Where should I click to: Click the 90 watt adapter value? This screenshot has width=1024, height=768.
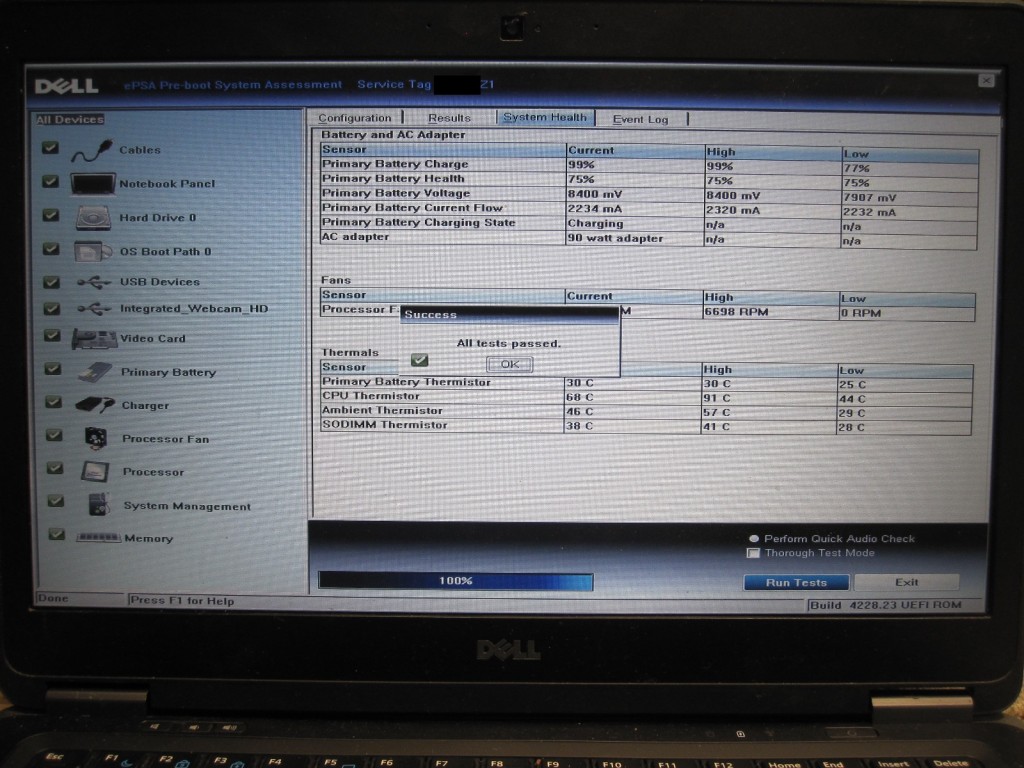(x=615, y=238)
